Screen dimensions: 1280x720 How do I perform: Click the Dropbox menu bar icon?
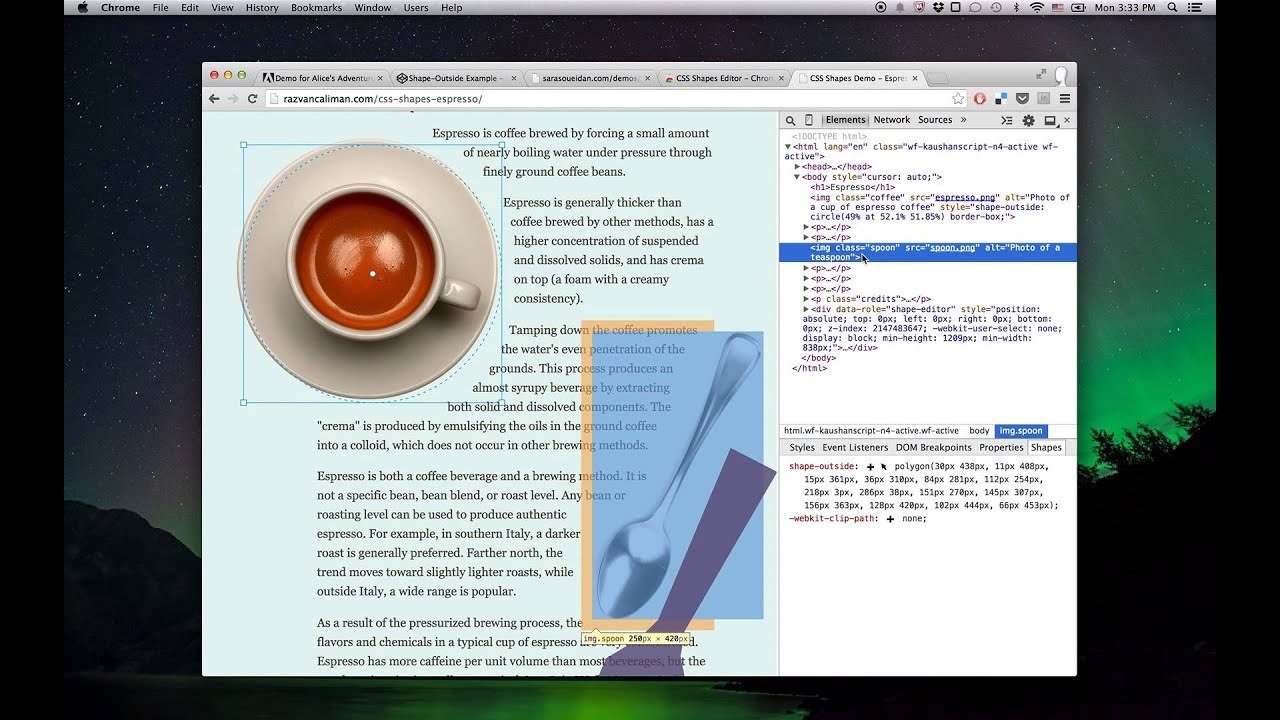[x=936, y=7]
